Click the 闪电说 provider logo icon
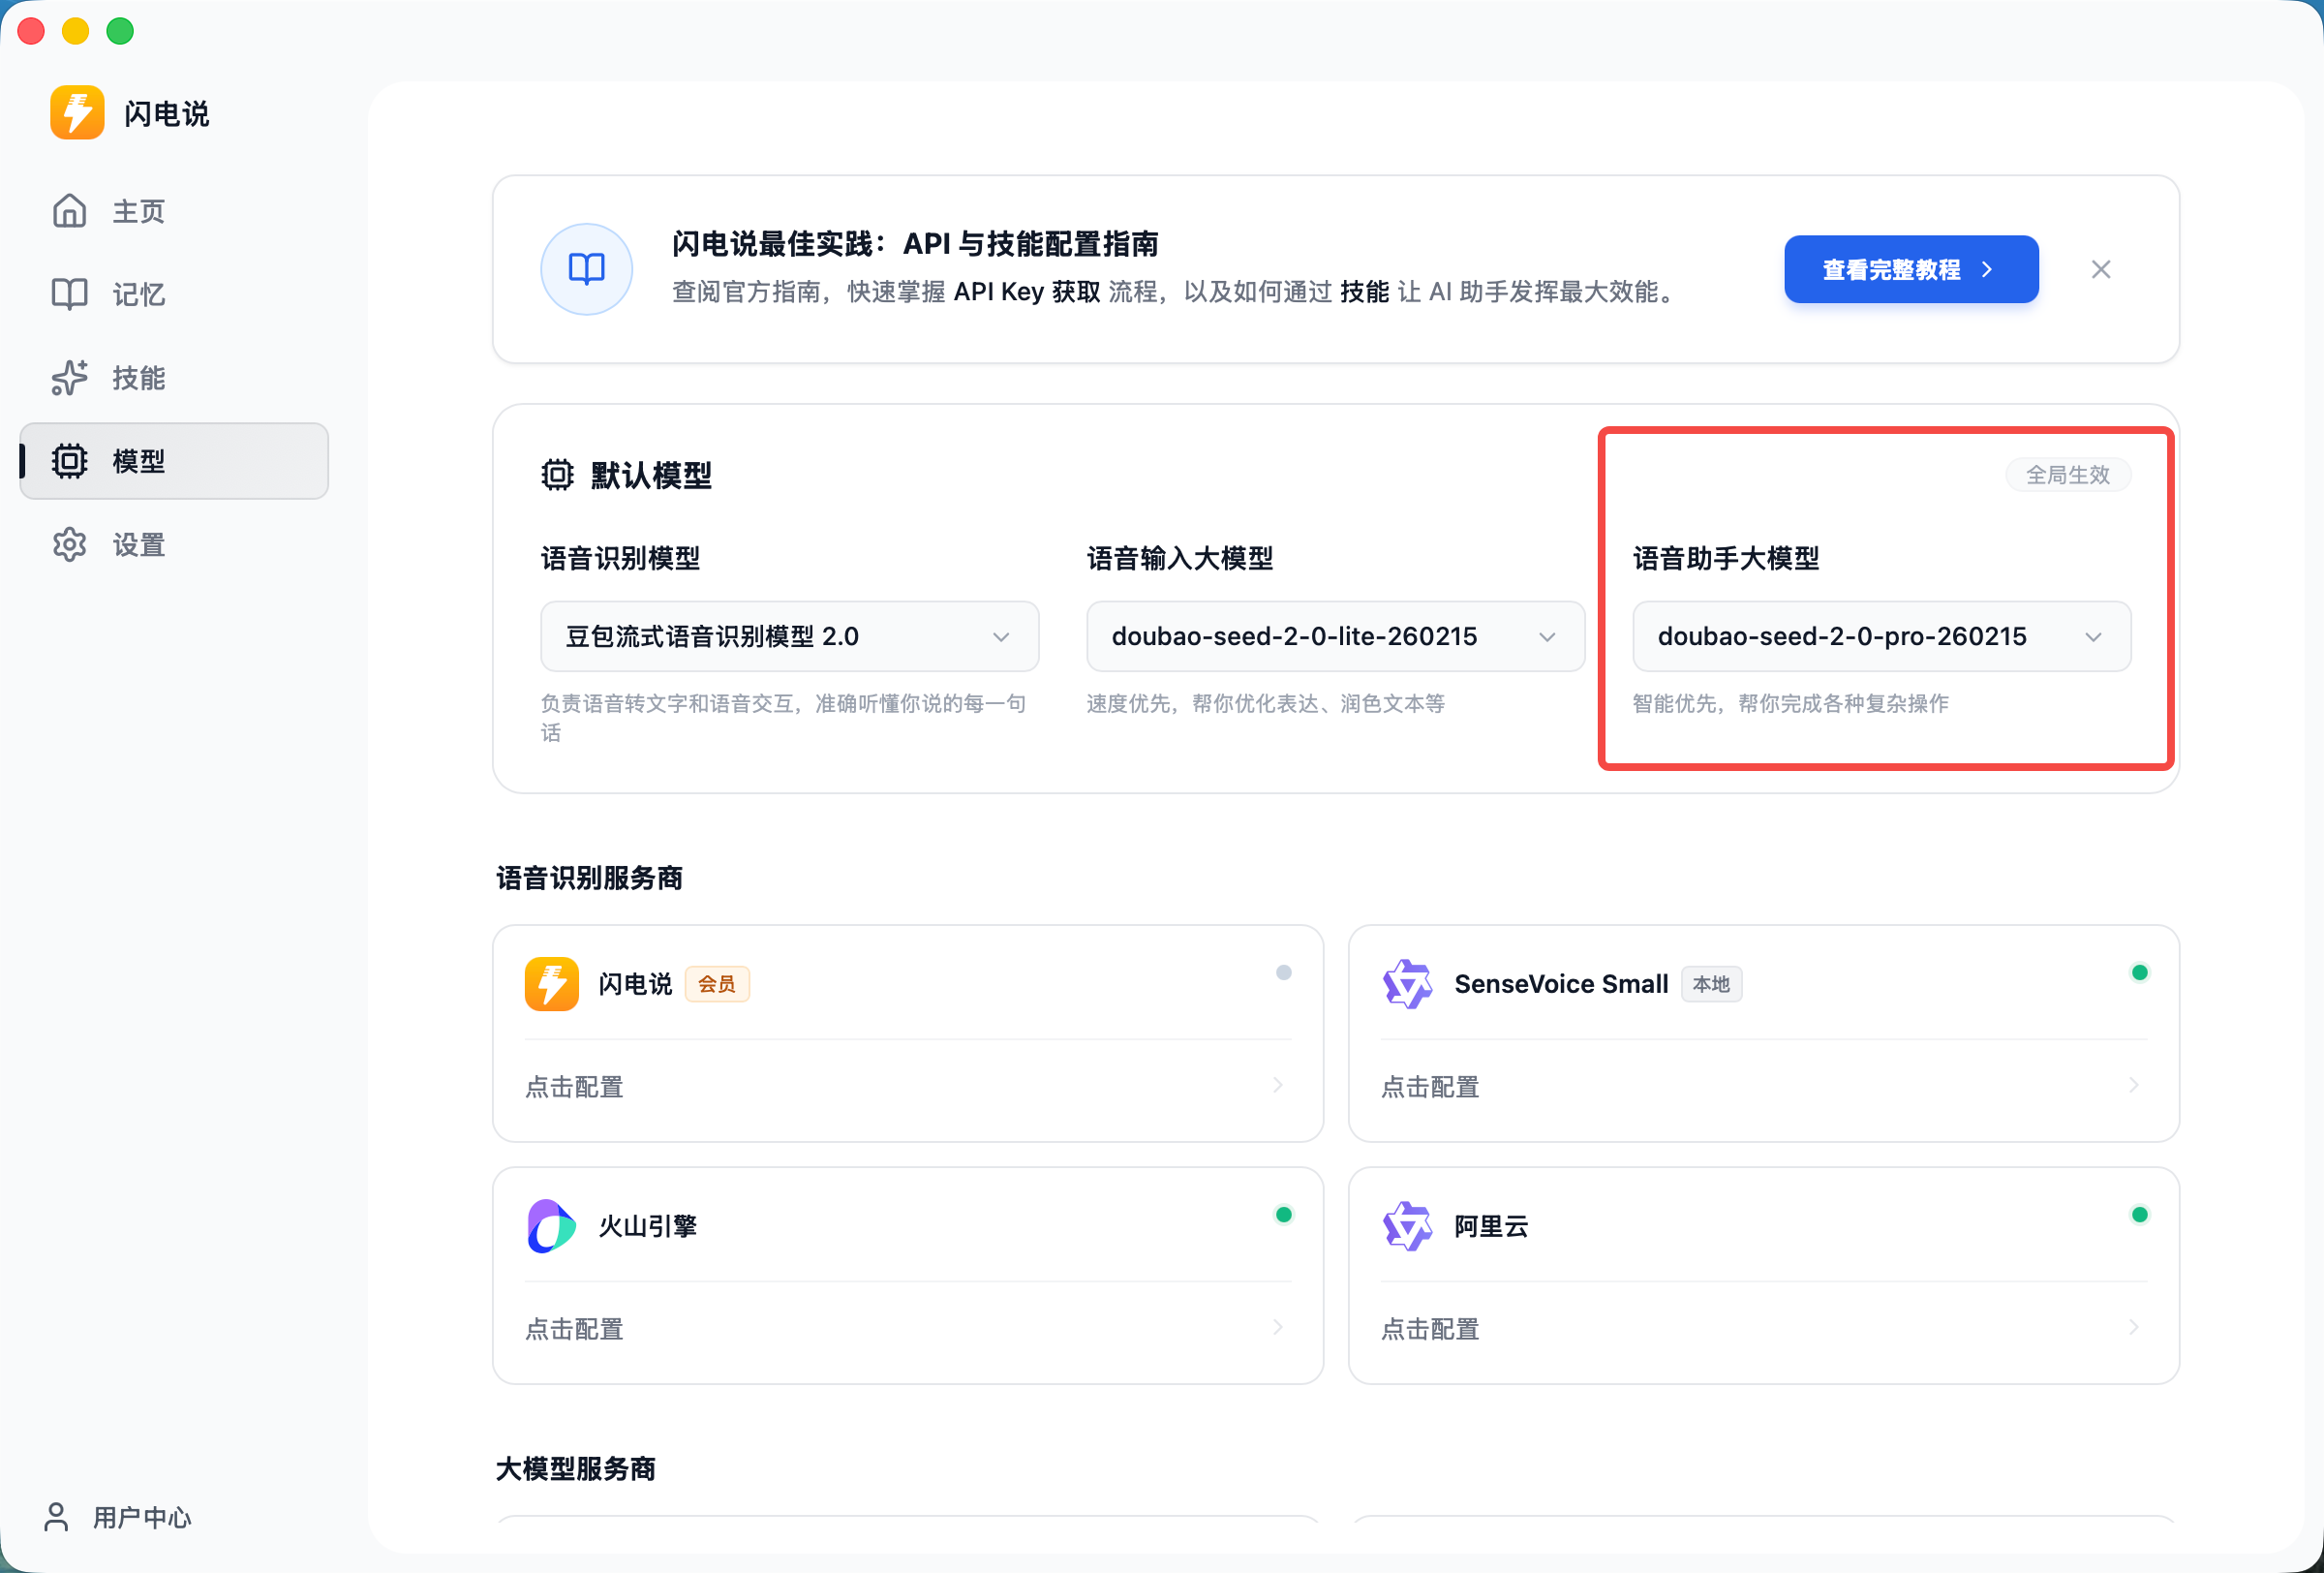Screen dimensions: 2324x1573 click(x=552, y=984)
